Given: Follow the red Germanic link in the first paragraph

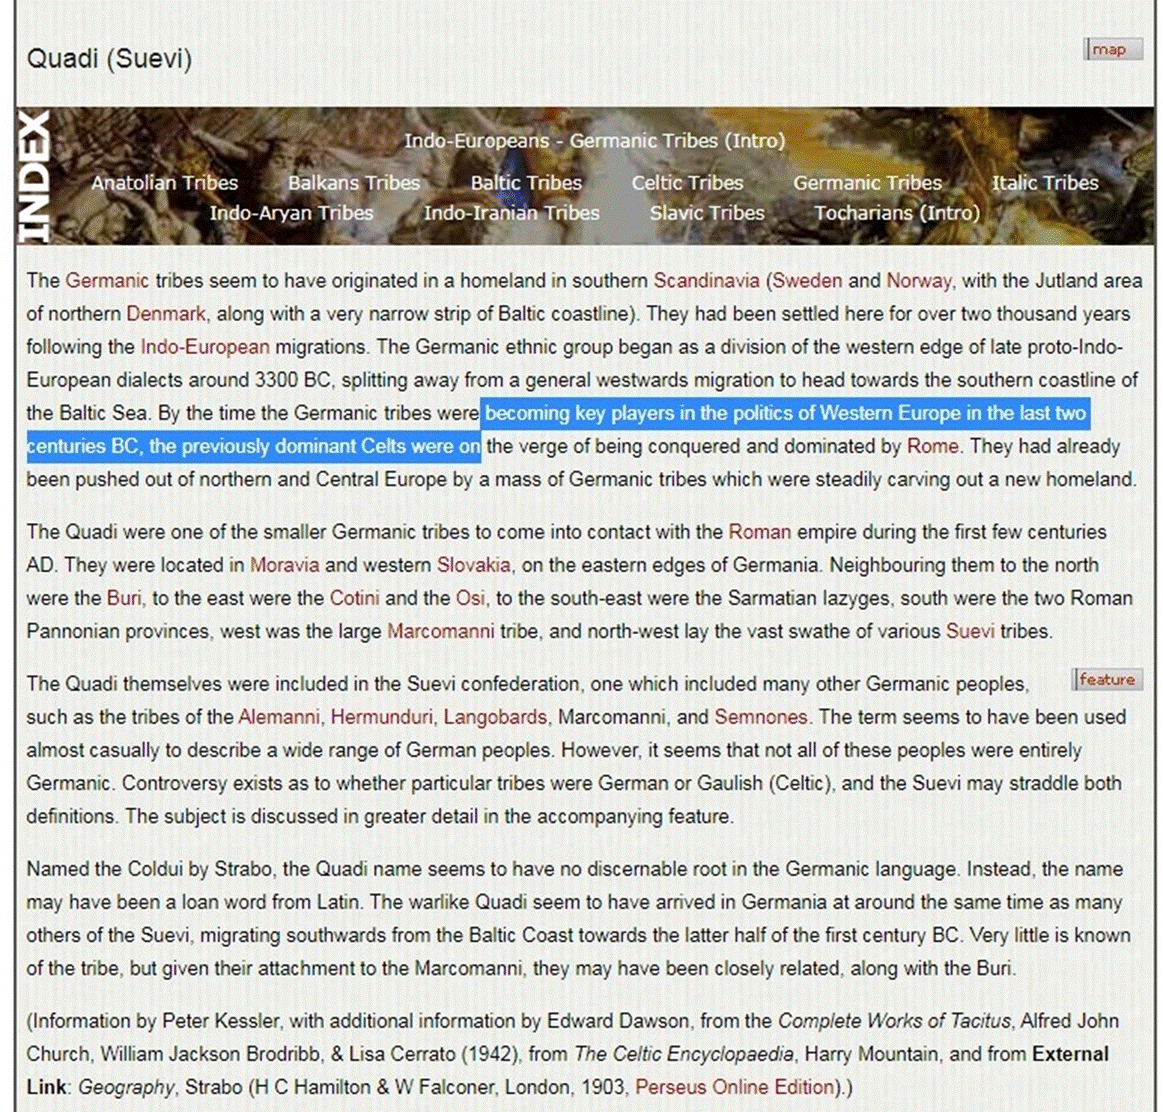Looking at the screenshot, I should point(107,281).
